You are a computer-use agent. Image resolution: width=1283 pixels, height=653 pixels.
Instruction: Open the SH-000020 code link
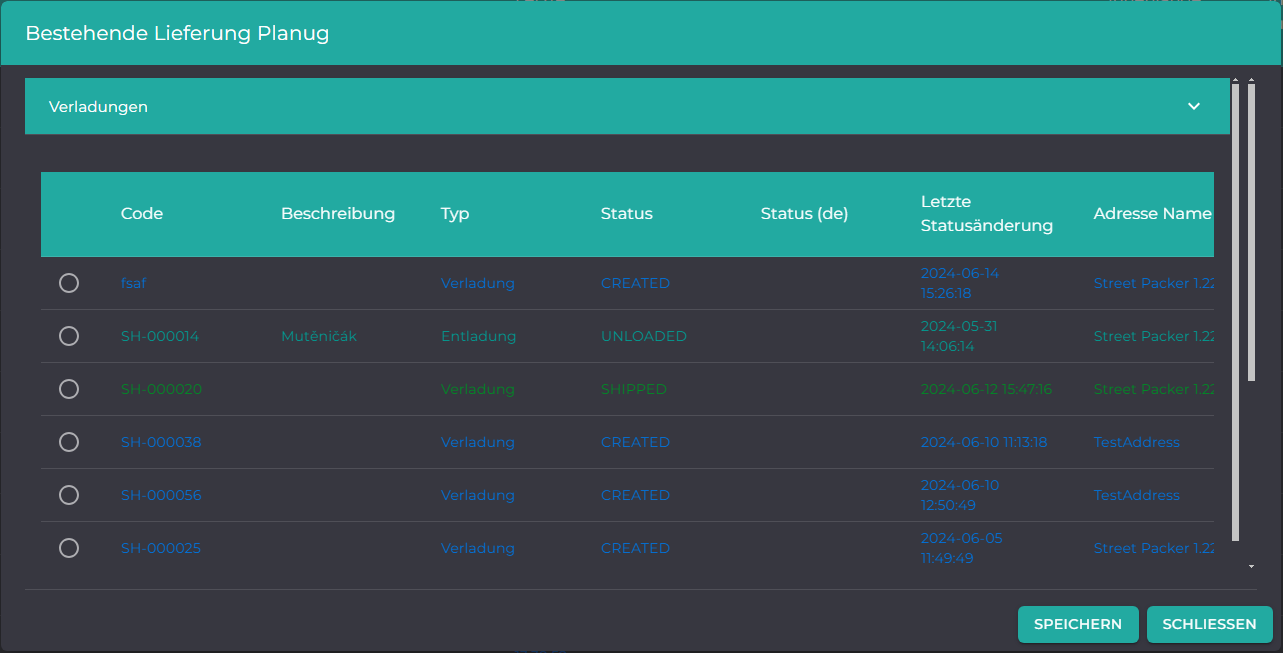pos(161,389)
